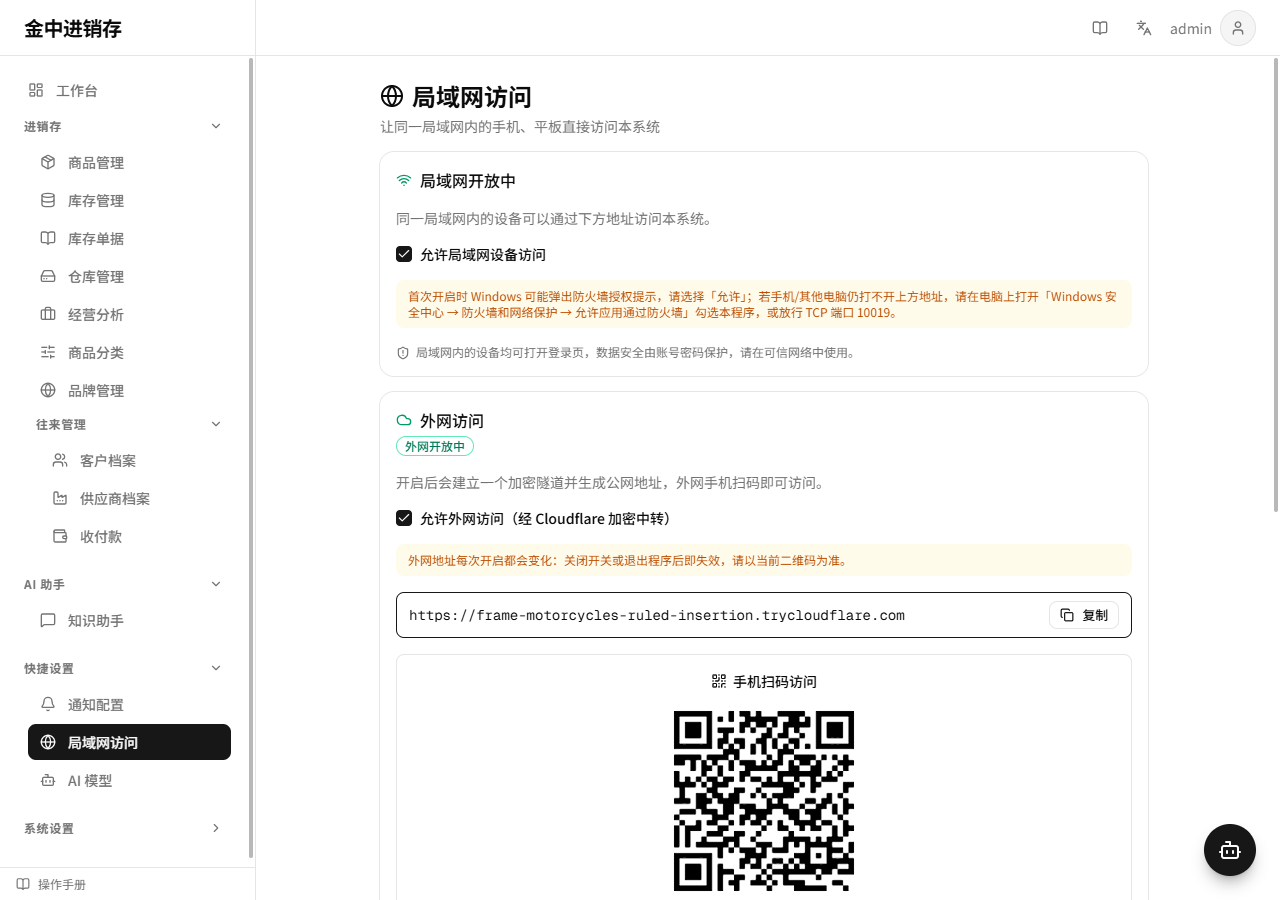Click the firewall warning mentioning TCP 端口 10019

(764, 304)
